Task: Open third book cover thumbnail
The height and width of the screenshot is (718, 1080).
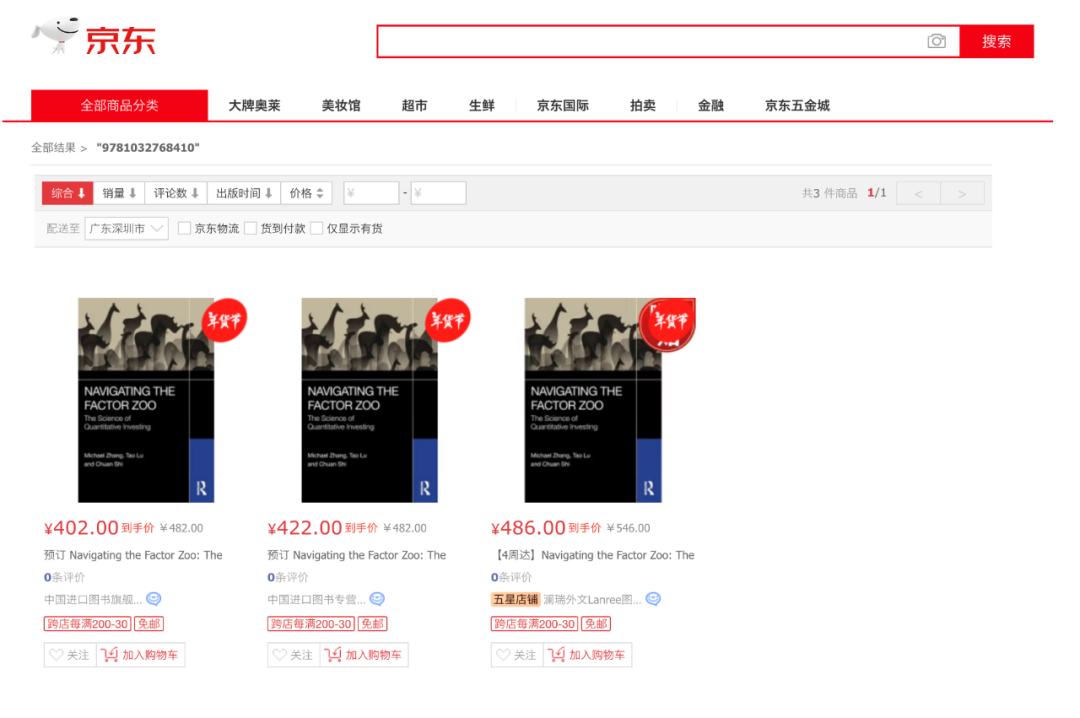Action: click(593, 400)
